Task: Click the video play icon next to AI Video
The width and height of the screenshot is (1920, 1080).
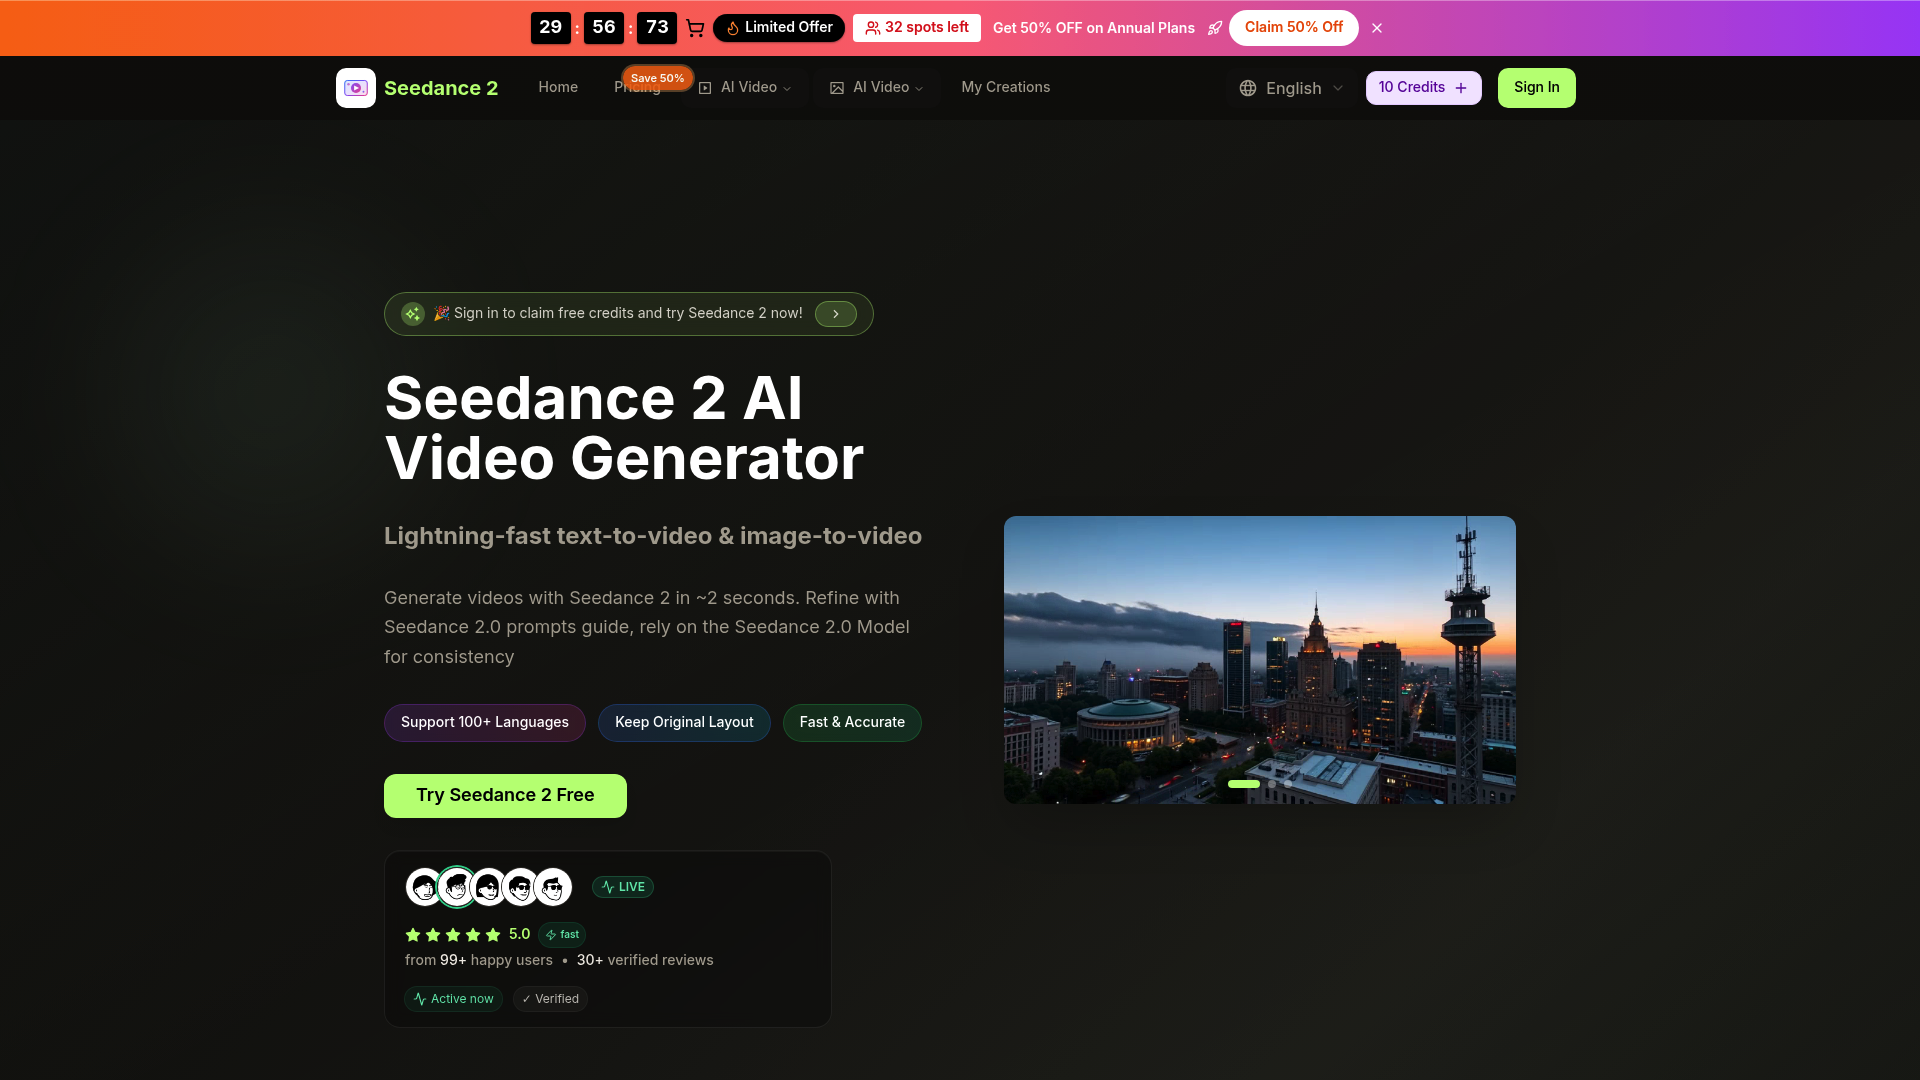Action: [x=705, y=88]
